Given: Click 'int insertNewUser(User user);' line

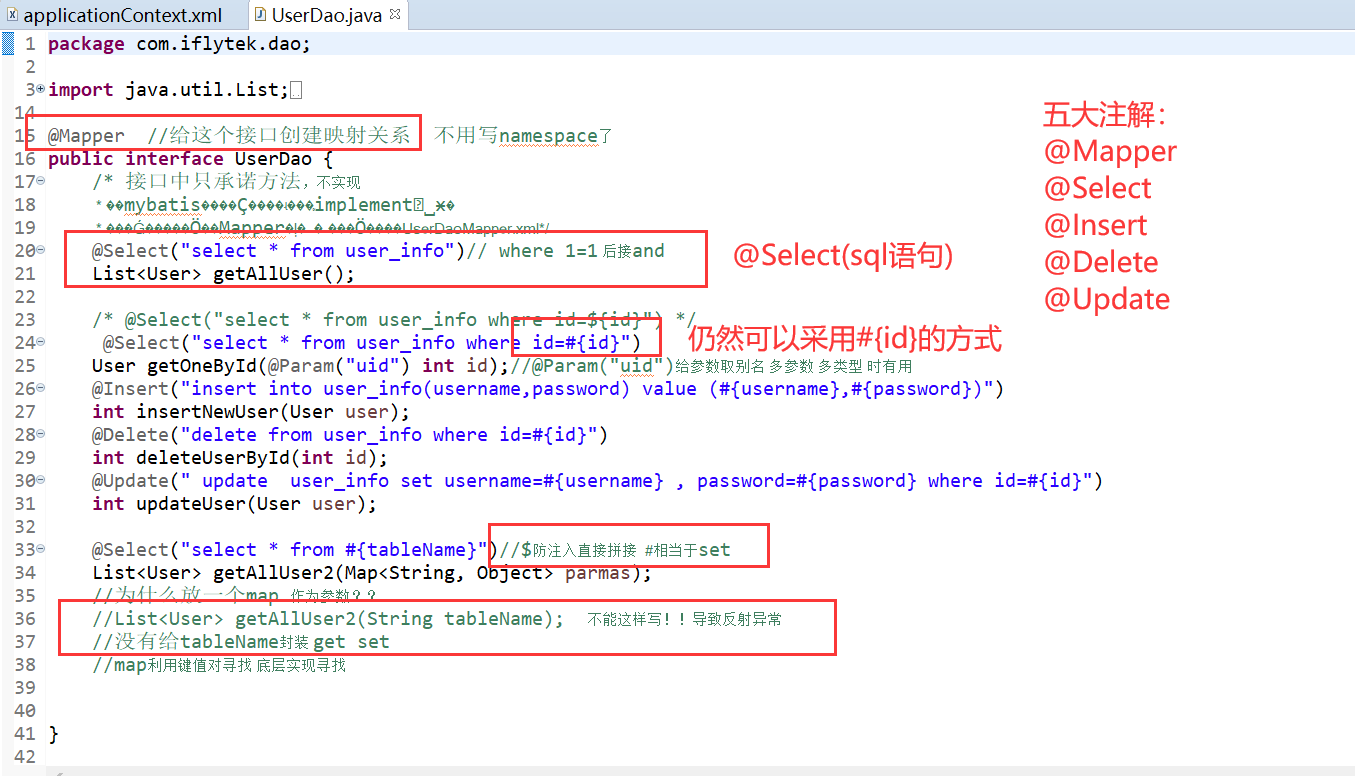Looking at the screenshot, I should coord(251,412).
